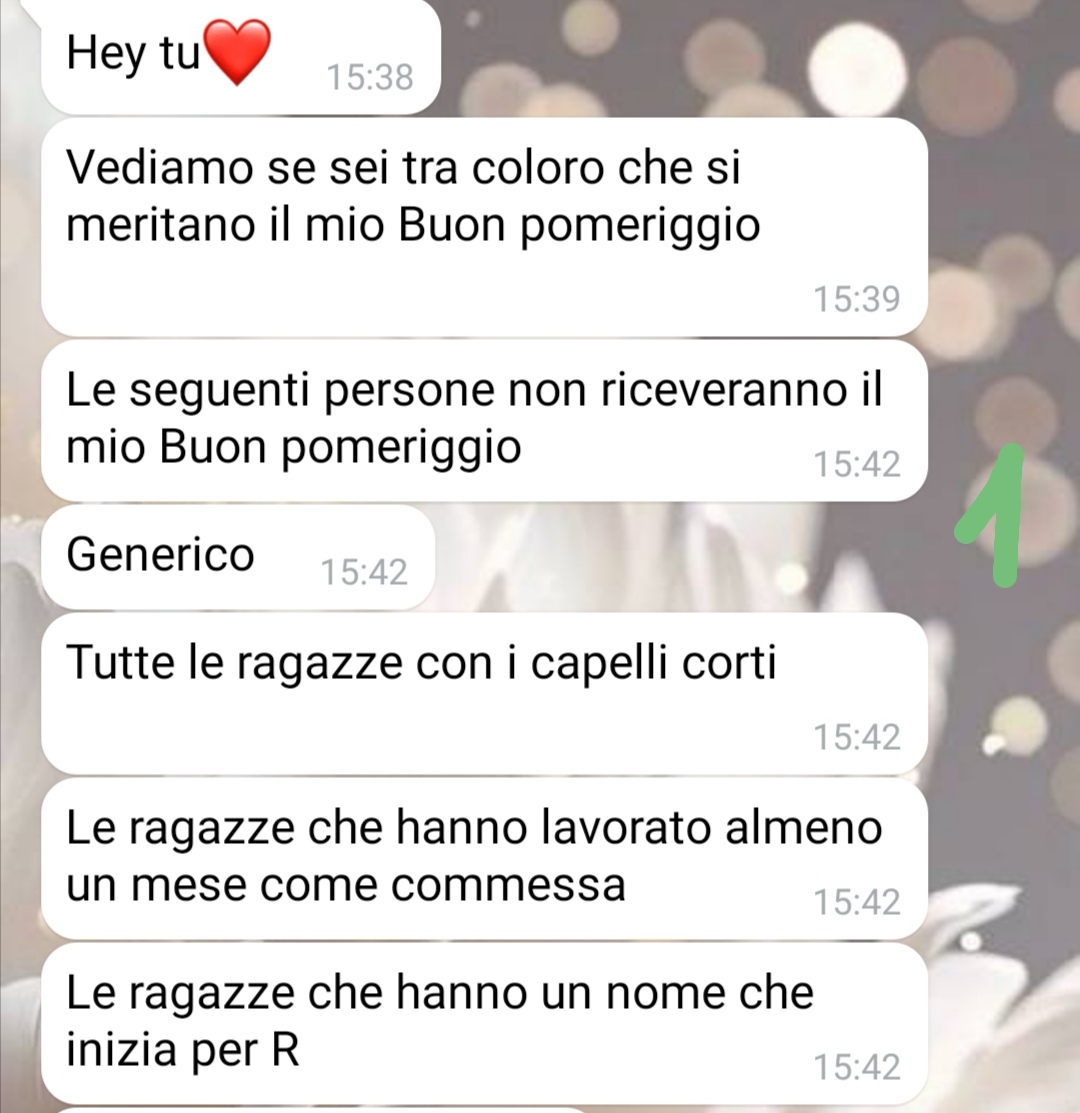
Task: Click the 15:39 timestamp
Action: (x=856, y=299)
